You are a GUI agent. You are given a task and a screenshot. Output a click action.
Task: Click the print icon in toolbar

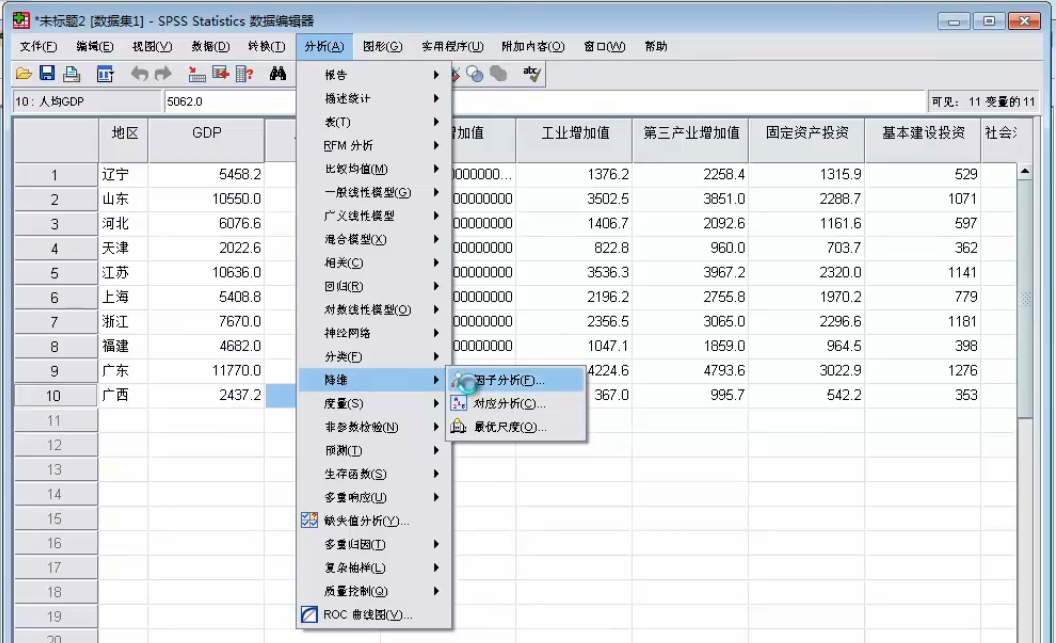[71, 73]
